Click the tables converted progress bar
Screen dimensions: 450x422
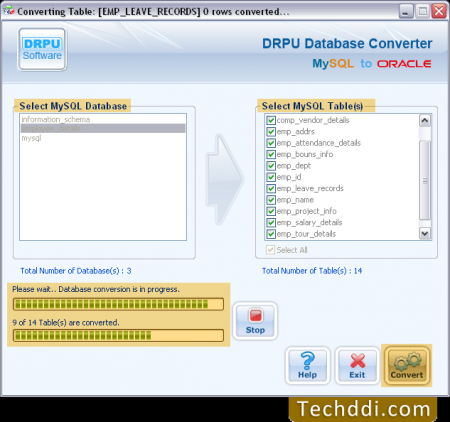118,335
